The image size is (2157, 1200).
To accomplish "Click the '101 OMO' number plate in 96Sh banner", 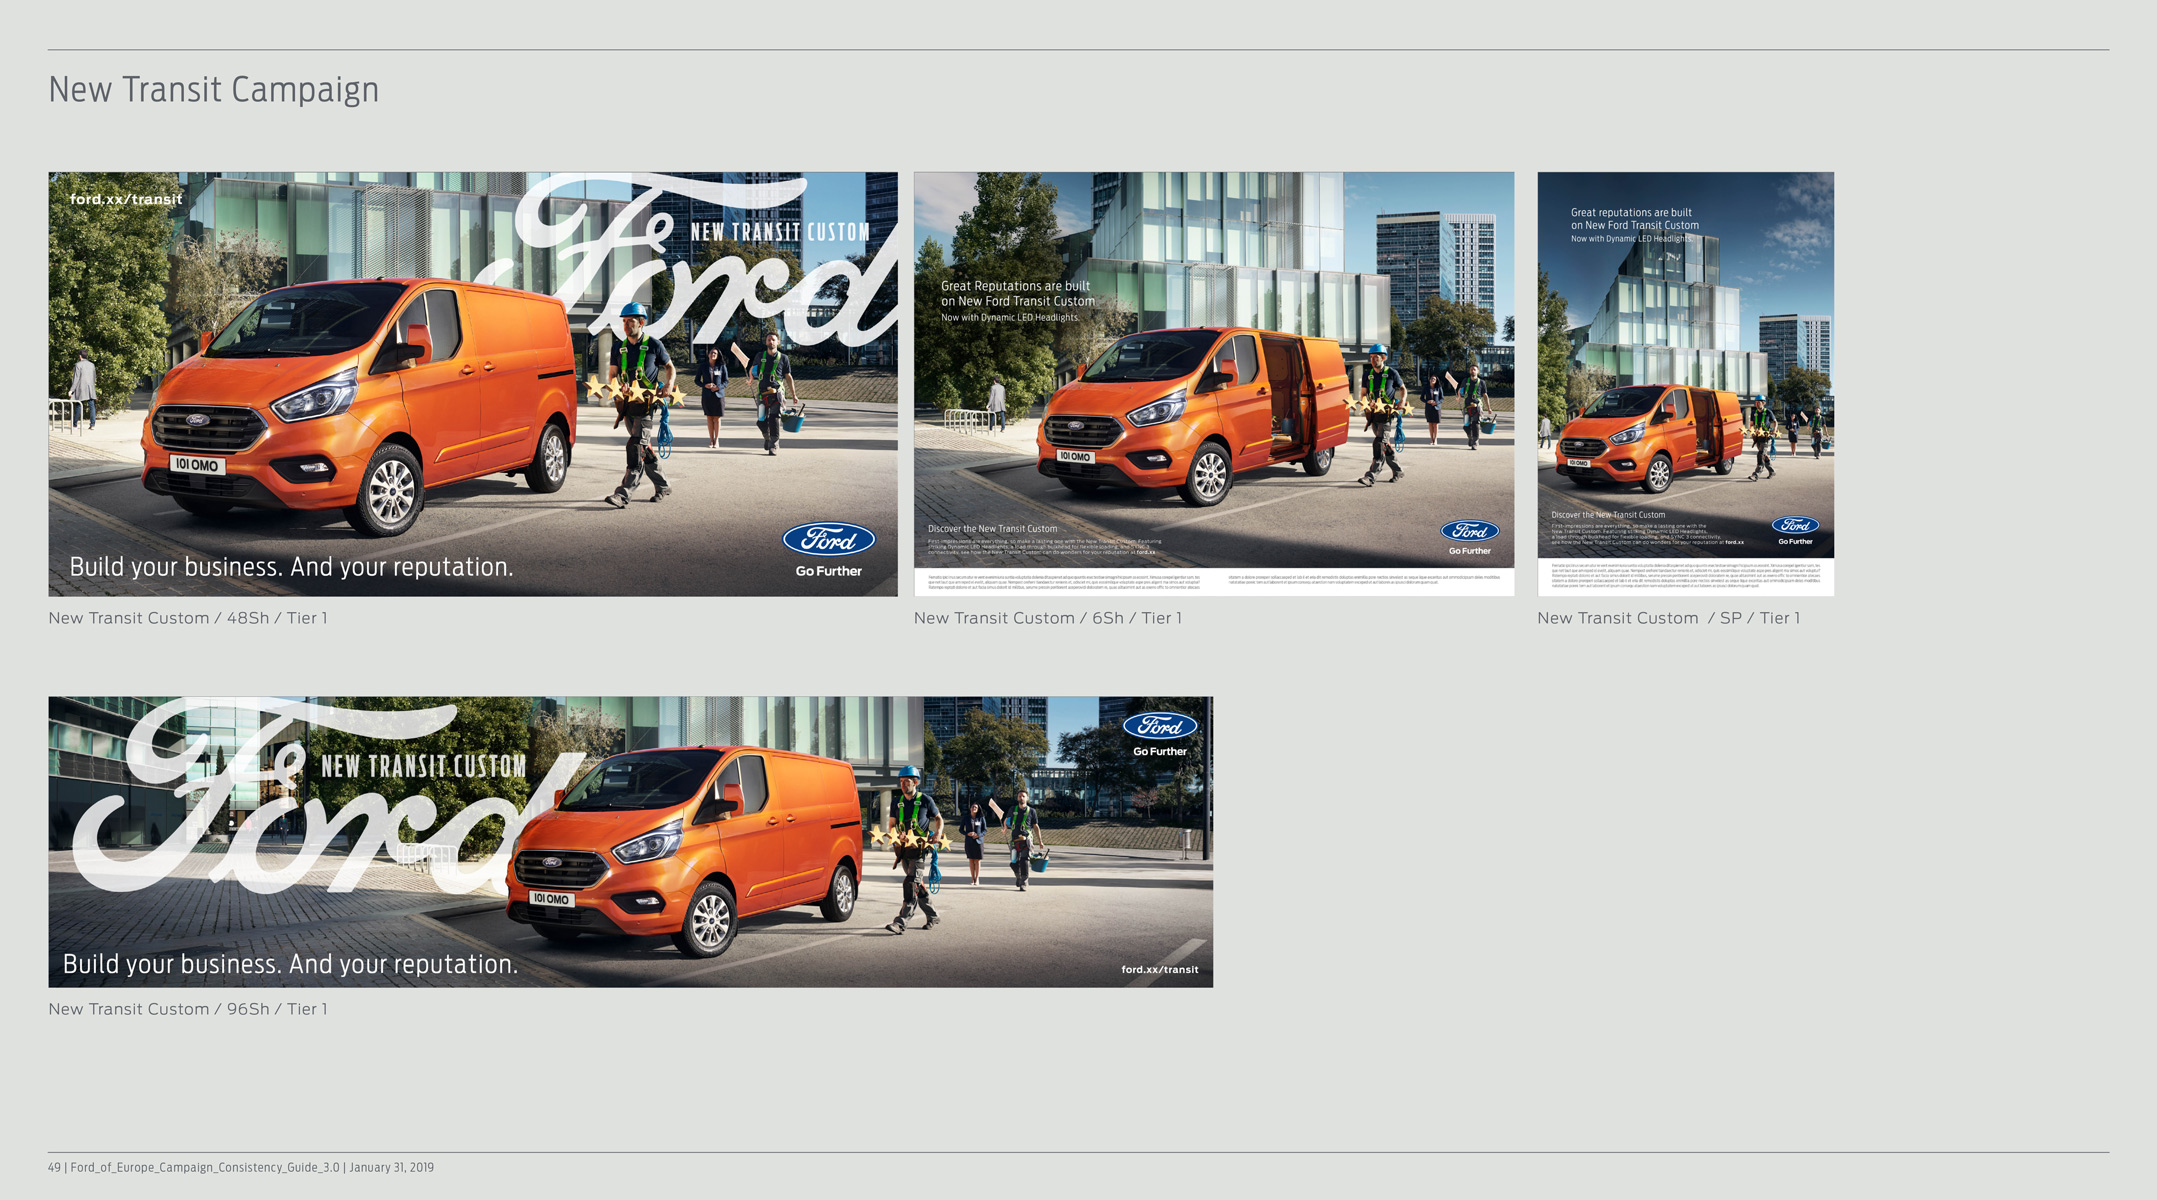I will point(551,899).
